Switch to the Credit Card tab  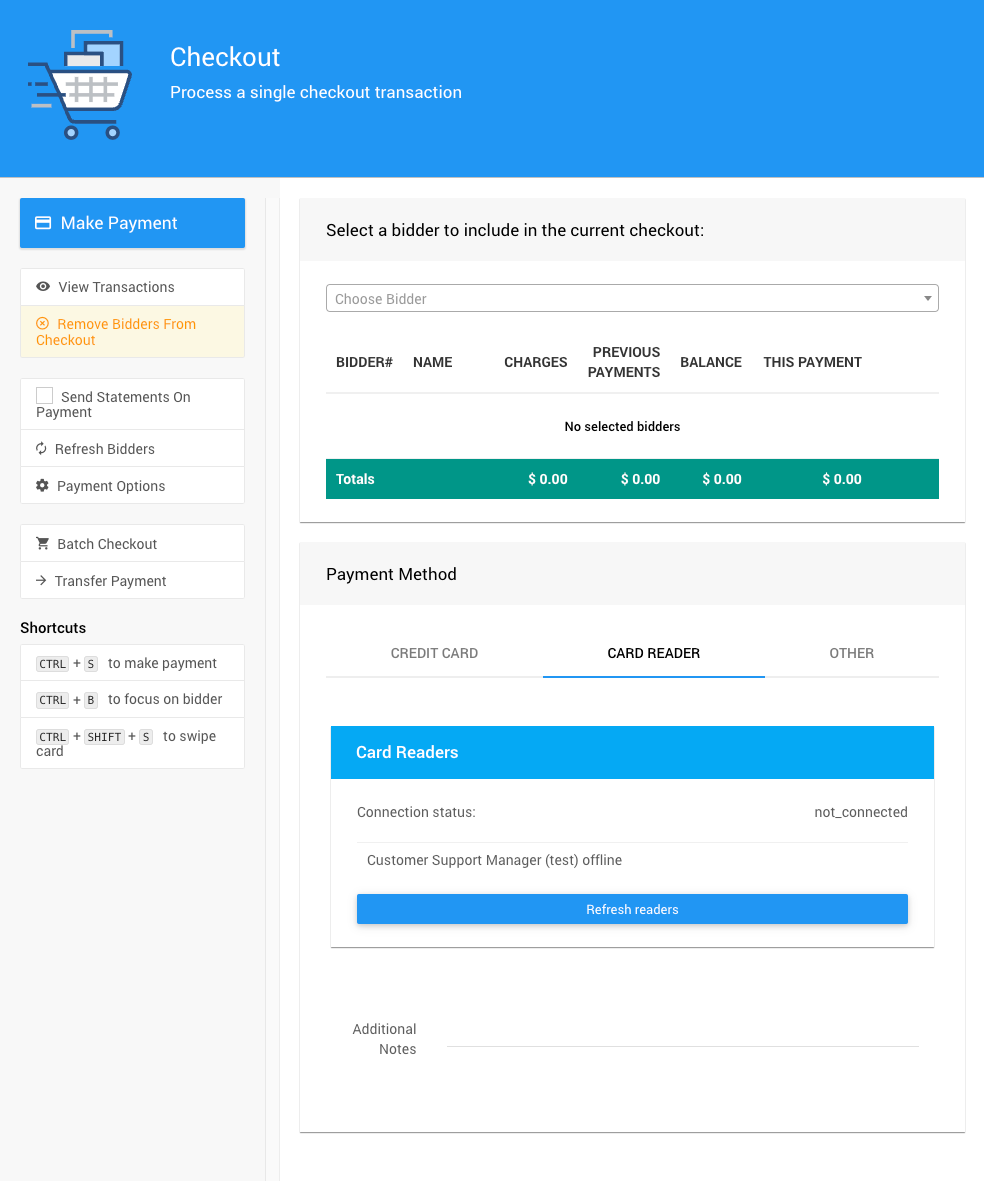[434, 653]
